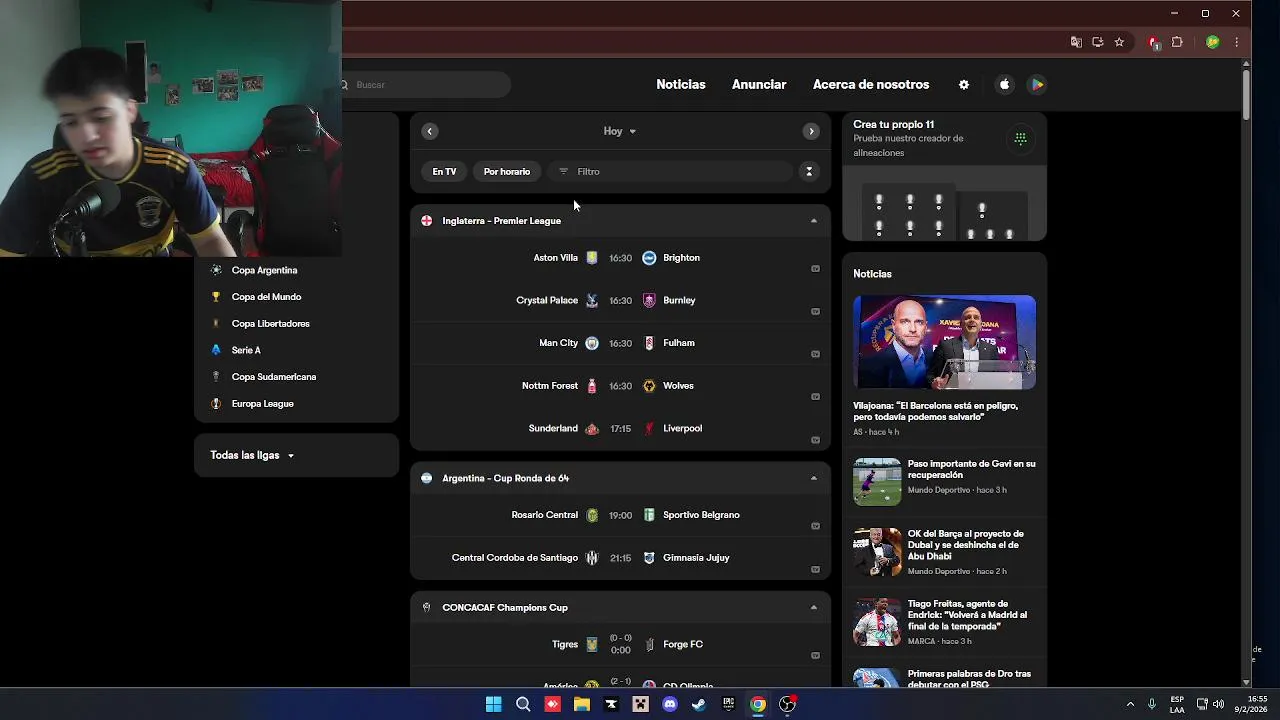Open the Hoy date dropdown
The height and width of the screenshot is (720, 1280).
620,131
